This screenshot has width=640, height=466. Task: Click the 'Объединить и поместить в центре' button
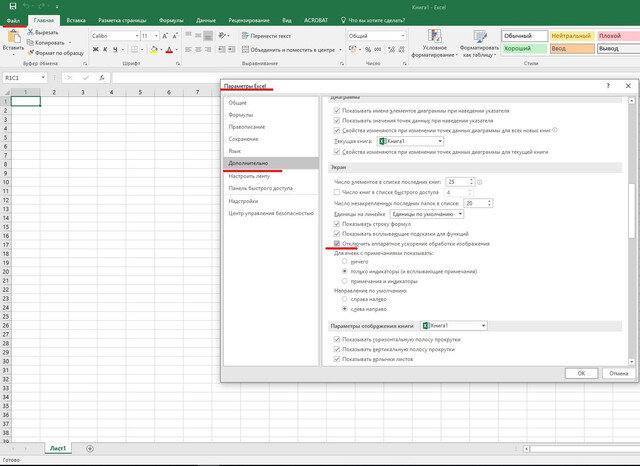click(x=288, y=50)
